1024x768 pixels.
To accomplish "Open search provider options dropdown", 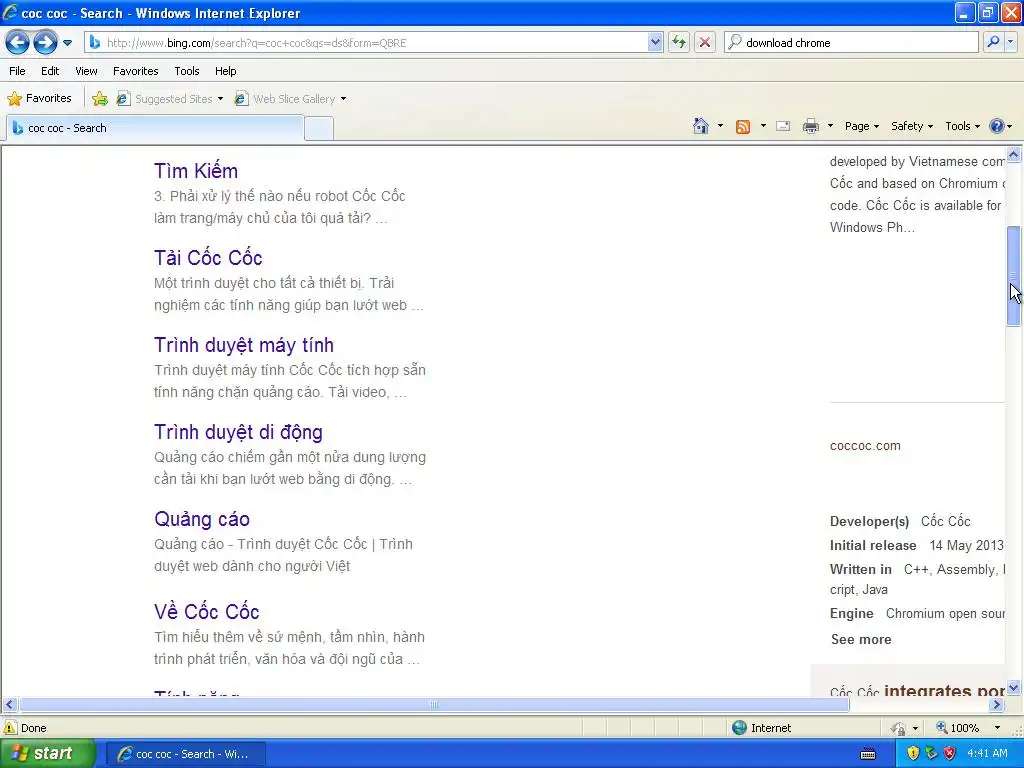I will 1010,42.
